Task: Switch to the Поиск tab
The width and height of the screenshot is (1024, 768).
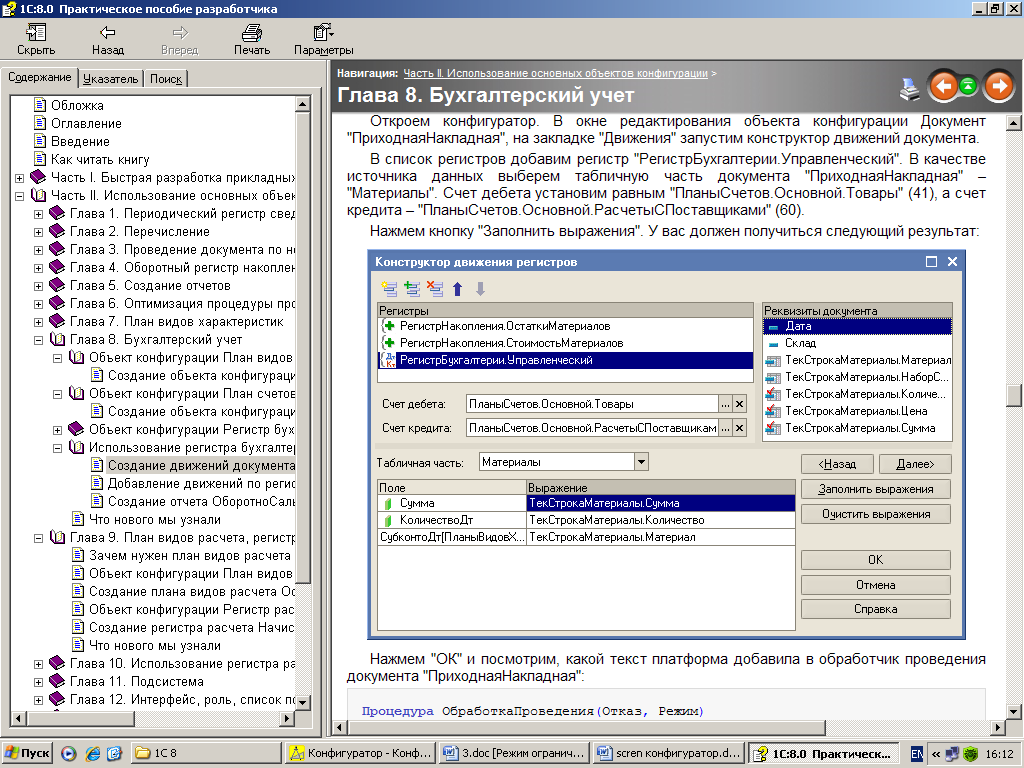Action: [x=166, y=79]
